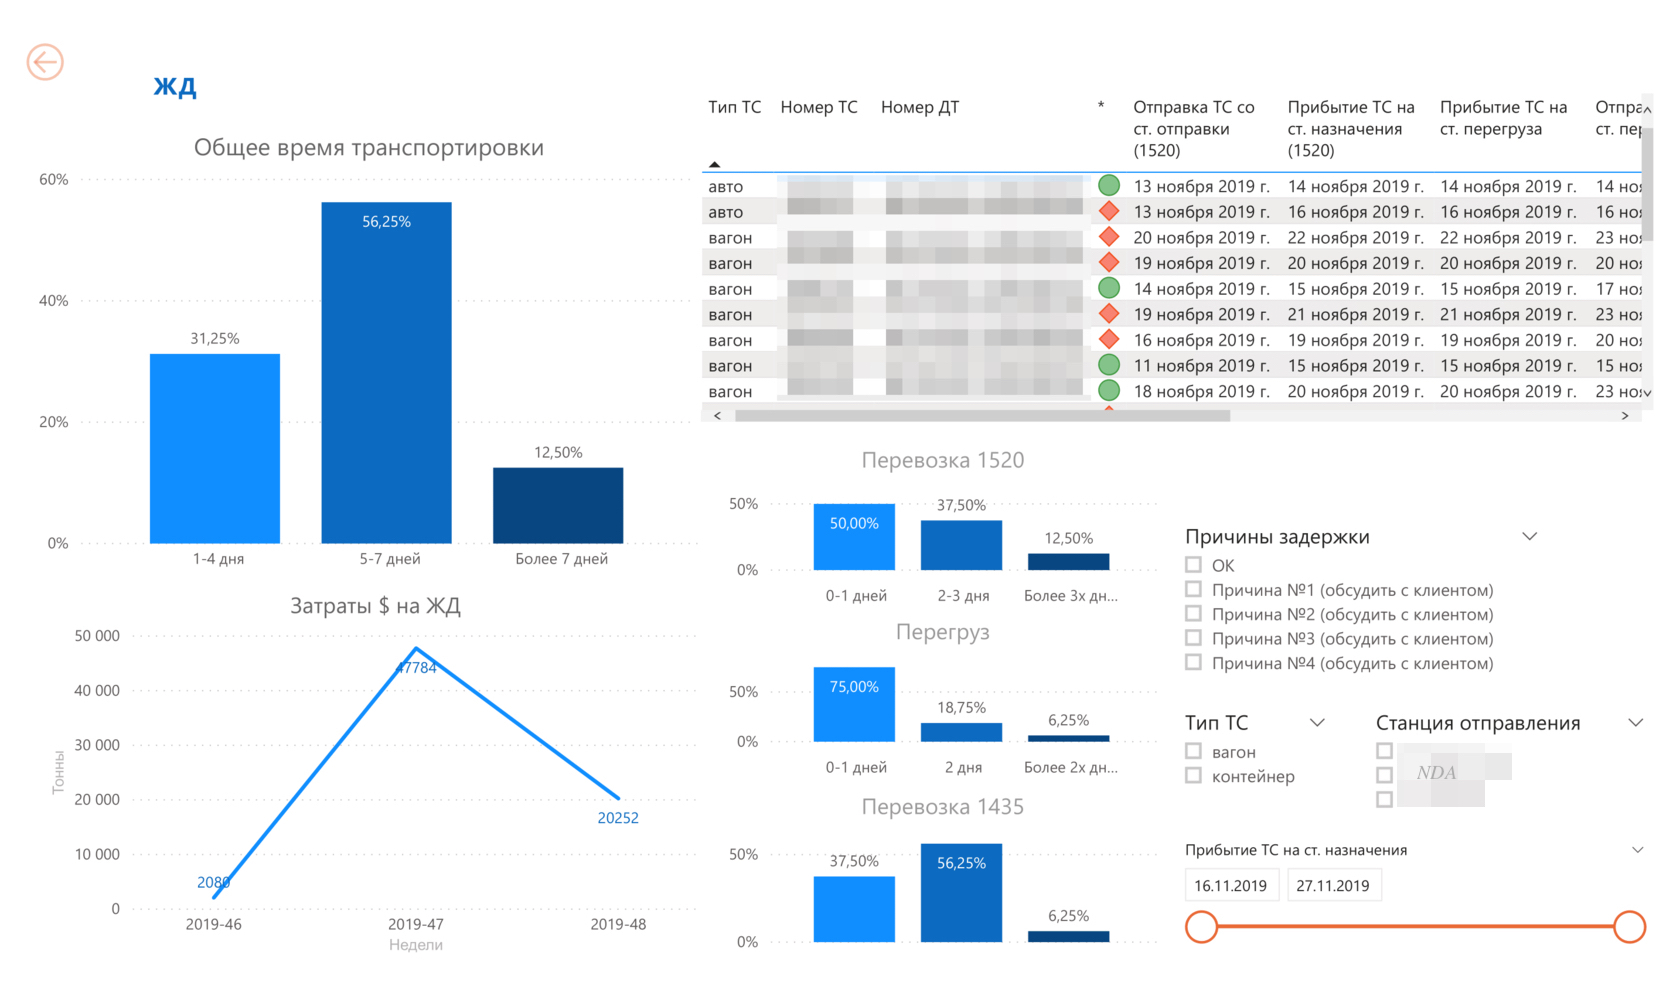Click data point 47784 on cost line

pyautogui.click(x=416, y=649)
